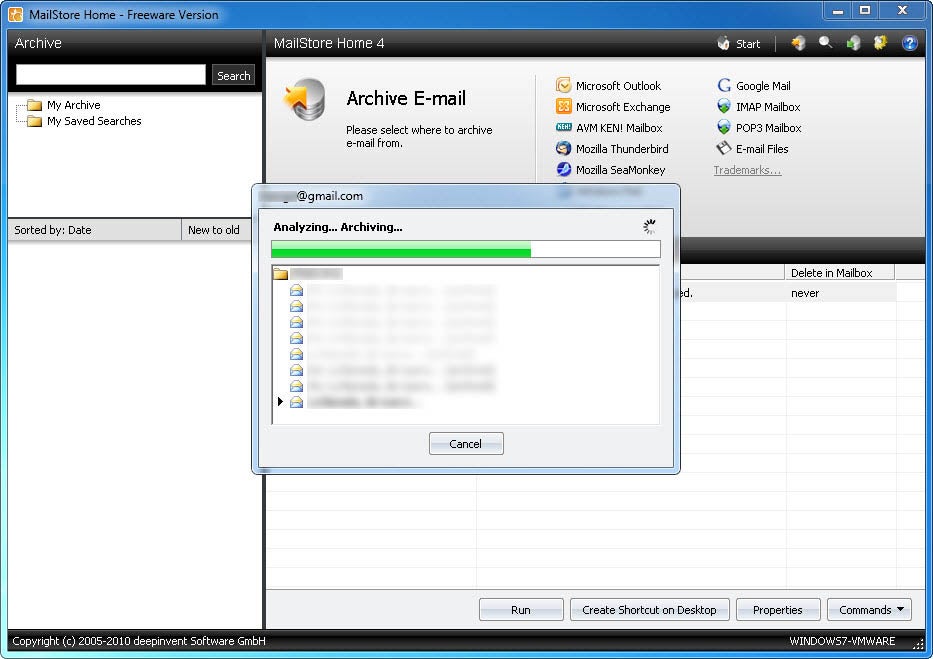Click the magnifier search toolbar icon
This screenshot has width=933, height=659.
click(825, 43)
